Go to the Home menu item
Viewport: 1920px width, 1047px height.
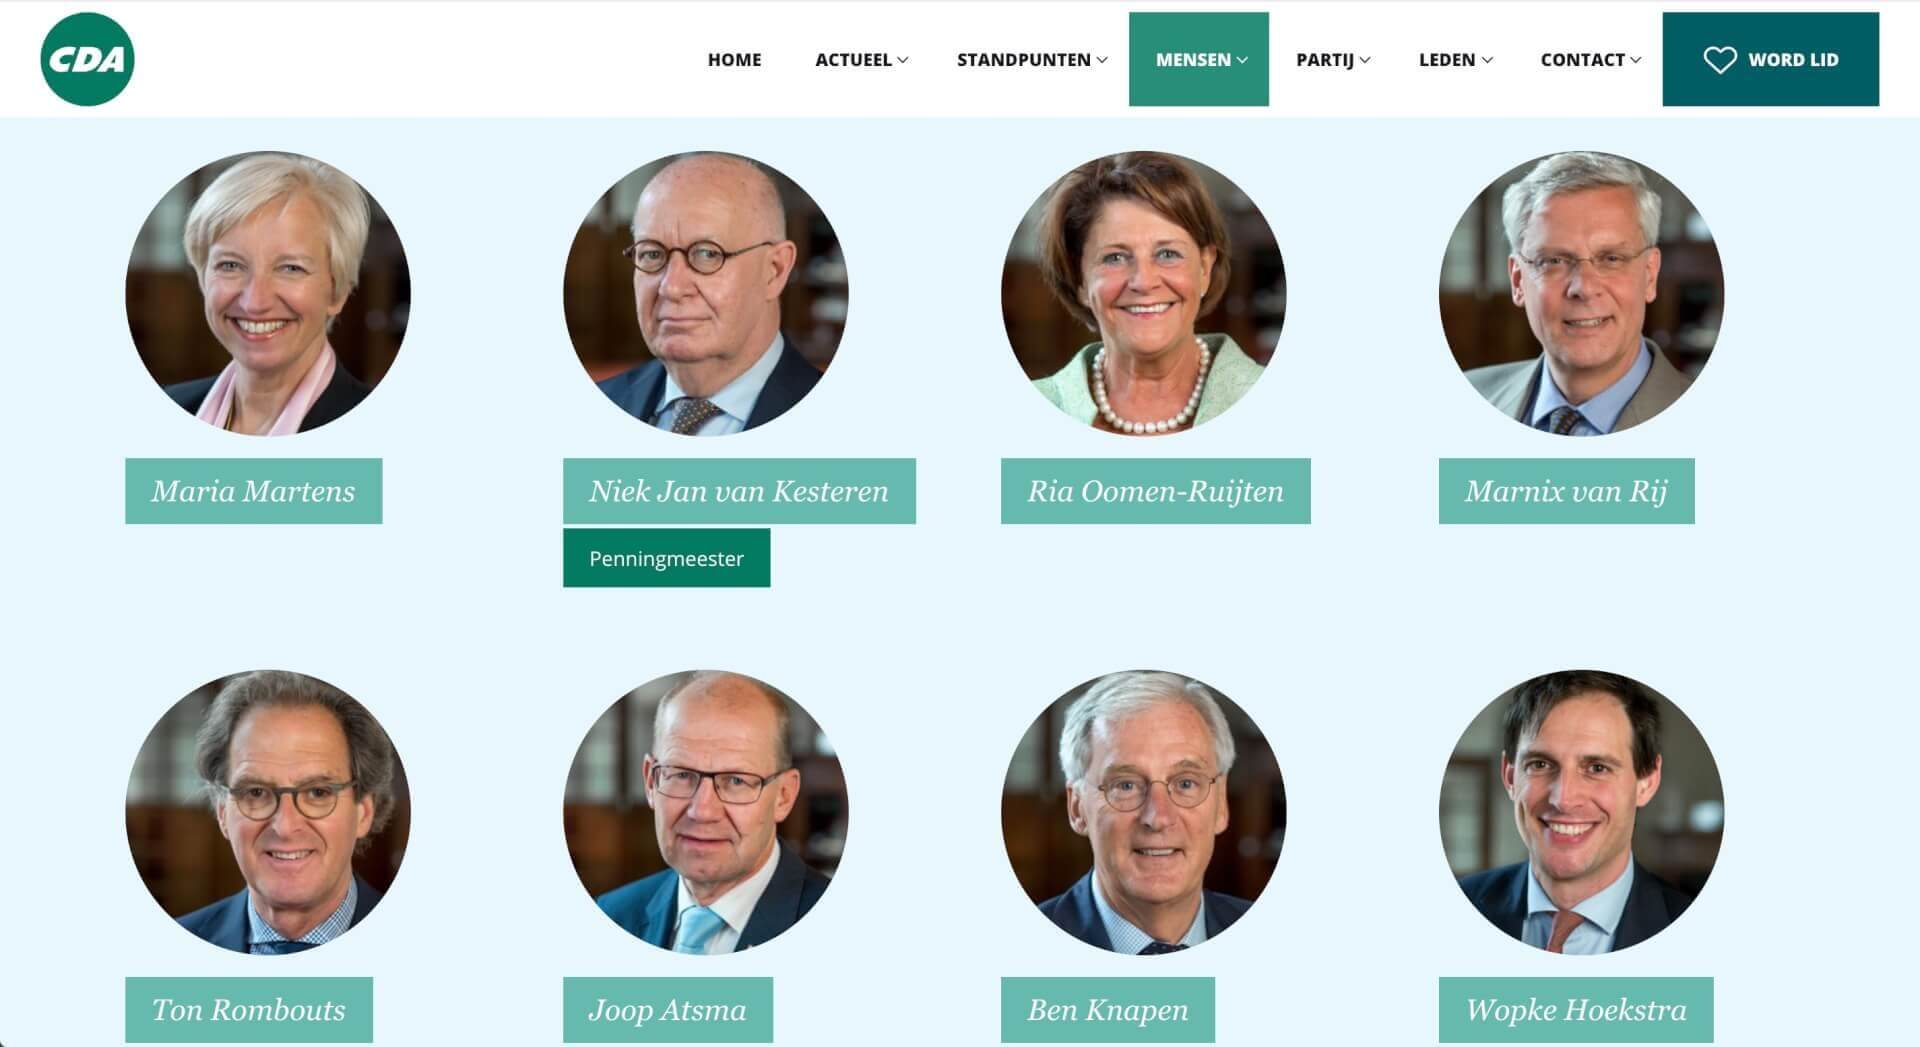[x=734, y=60]
